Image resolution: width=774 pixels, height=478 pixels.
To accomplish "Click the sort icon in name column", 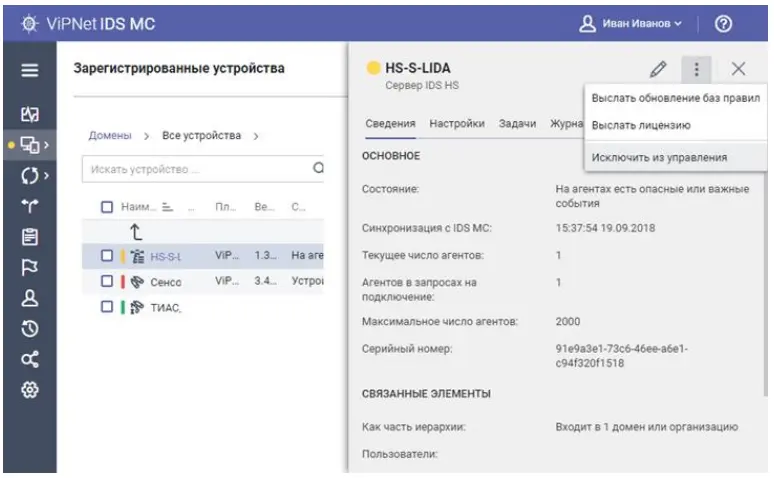I will pos(168,207).
